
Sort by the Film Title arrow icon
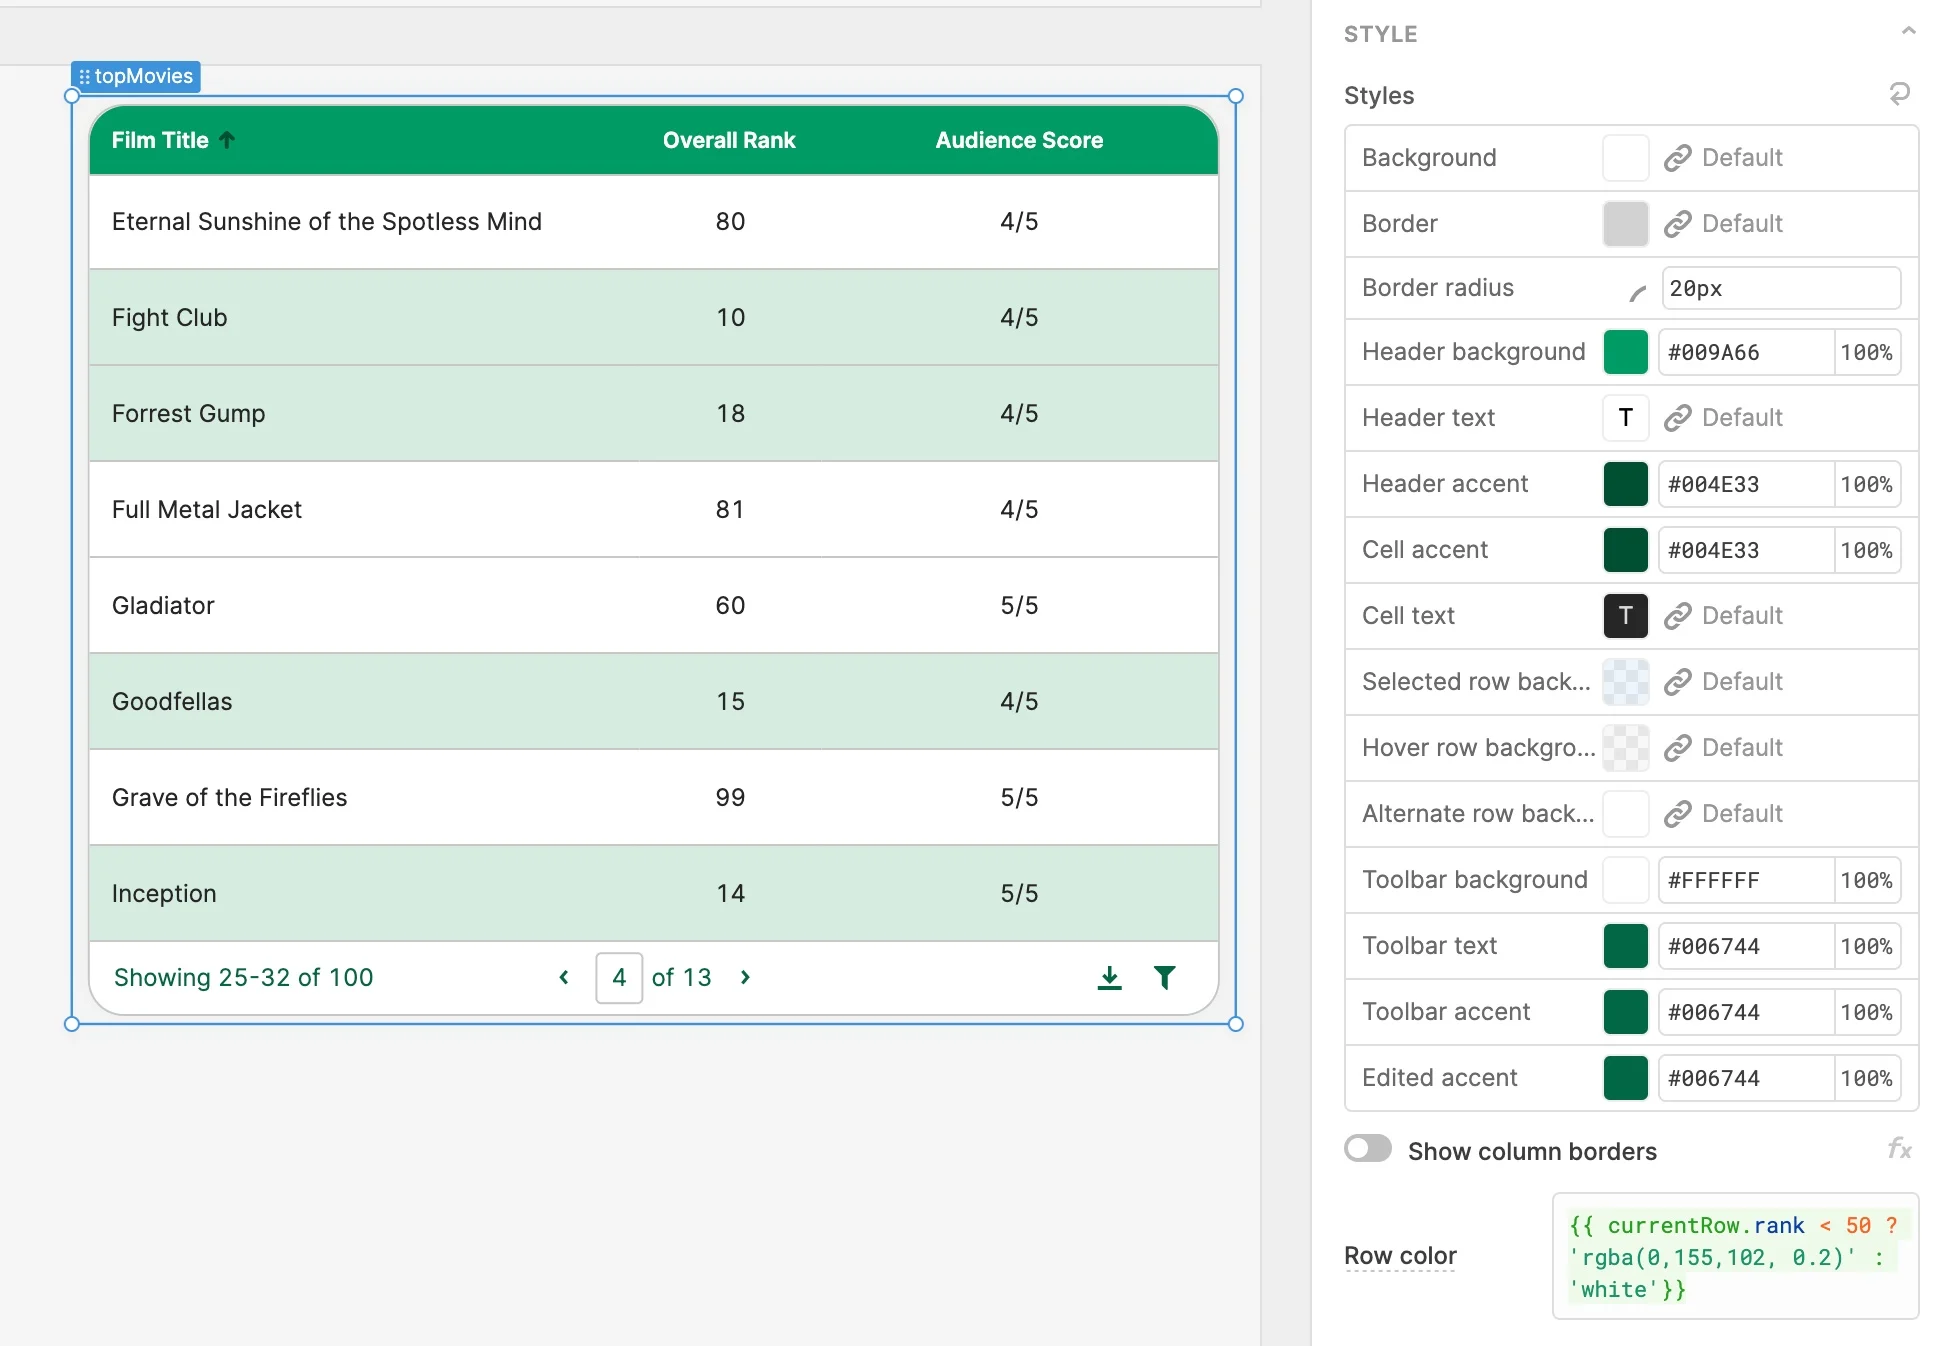pos(227,140)
